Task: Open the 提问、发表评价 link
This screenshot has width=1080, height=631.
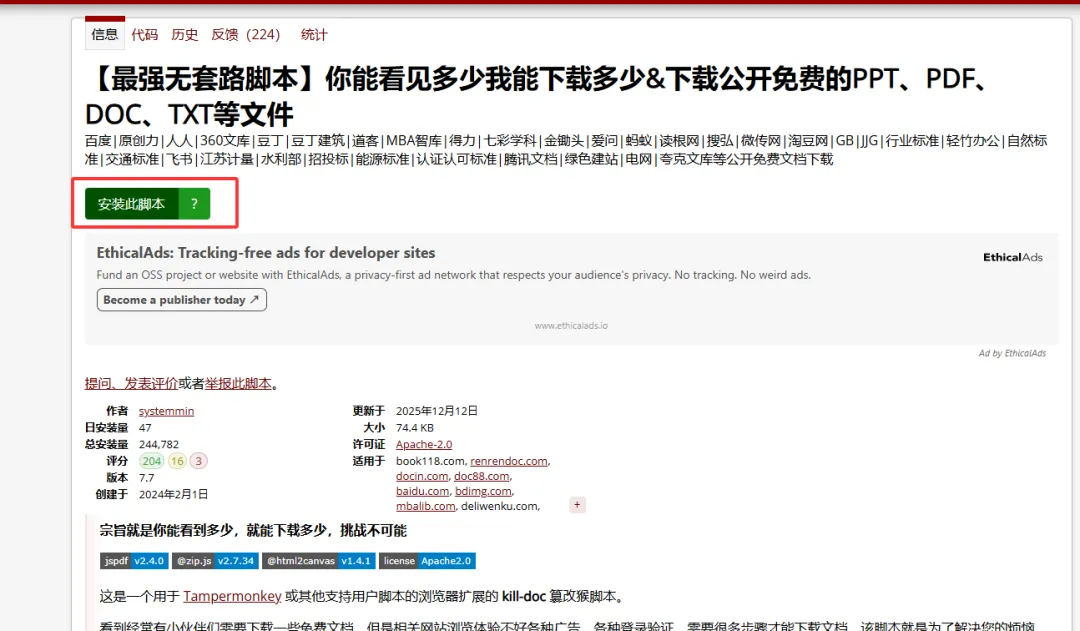Action: [132, 384]
